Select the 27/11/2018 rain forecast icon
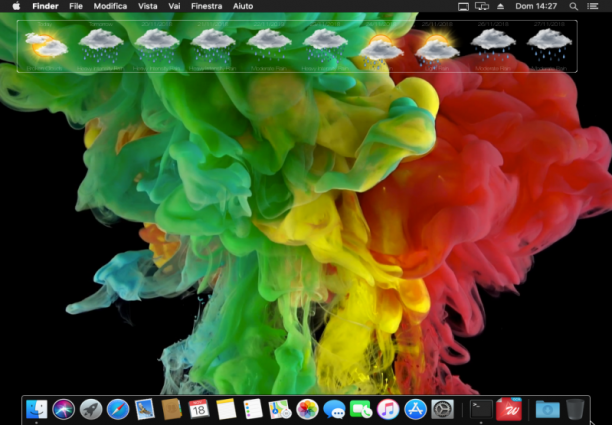This screenshot has height=425, width=612. [x=549, y=45]
